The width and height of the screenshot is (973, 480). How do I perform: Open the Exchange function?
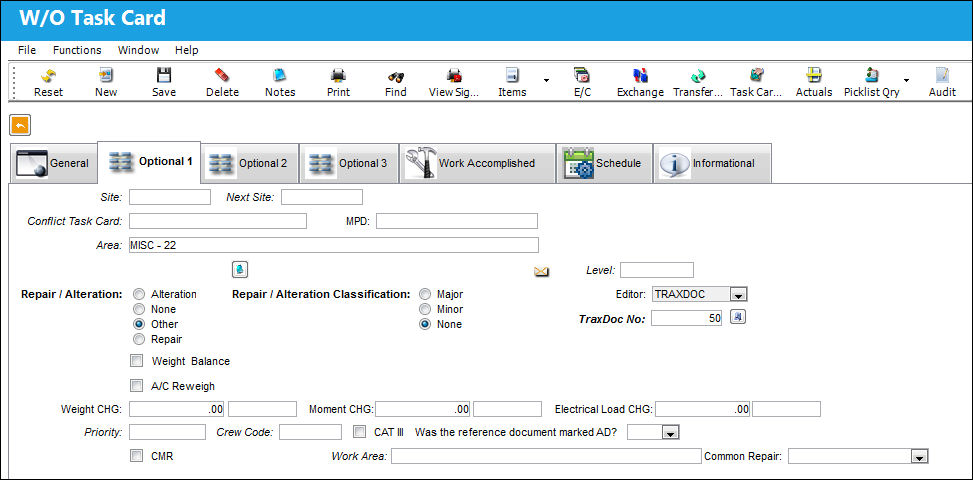pos(640,76)
